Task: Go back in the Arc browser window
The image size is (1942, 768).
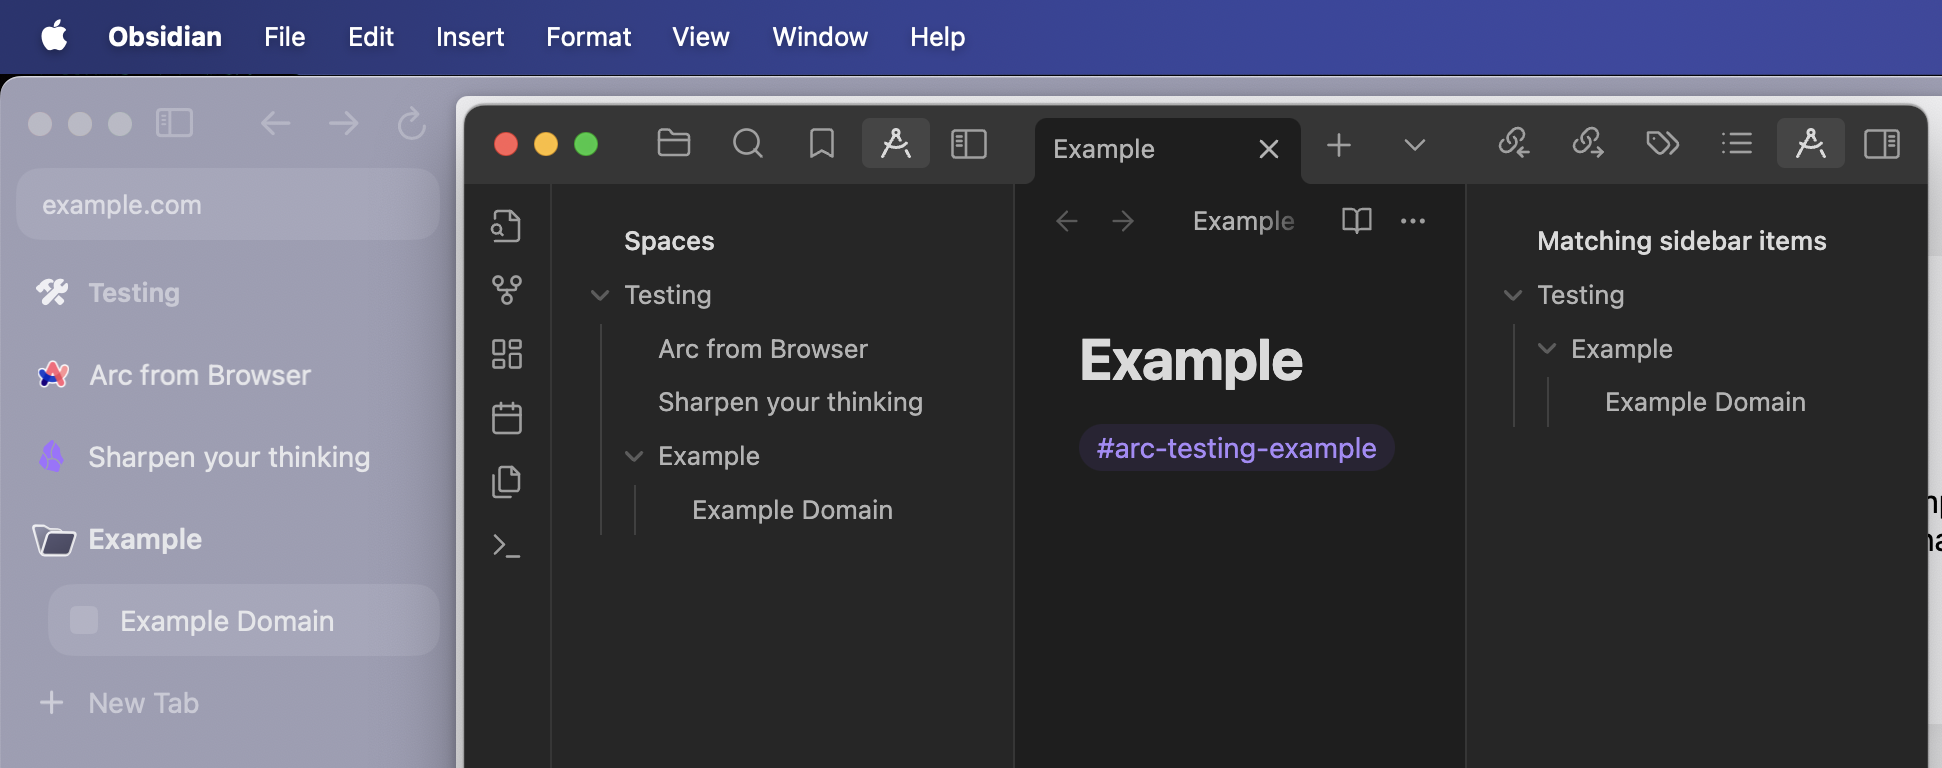Action: (x=275, y=123)
